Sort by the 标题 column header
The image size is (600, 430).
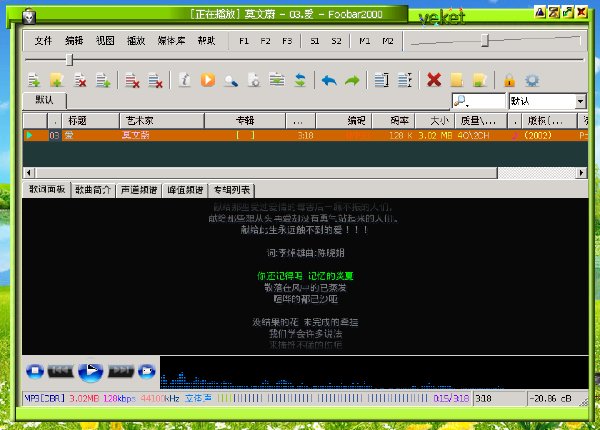tap(91, 121)
